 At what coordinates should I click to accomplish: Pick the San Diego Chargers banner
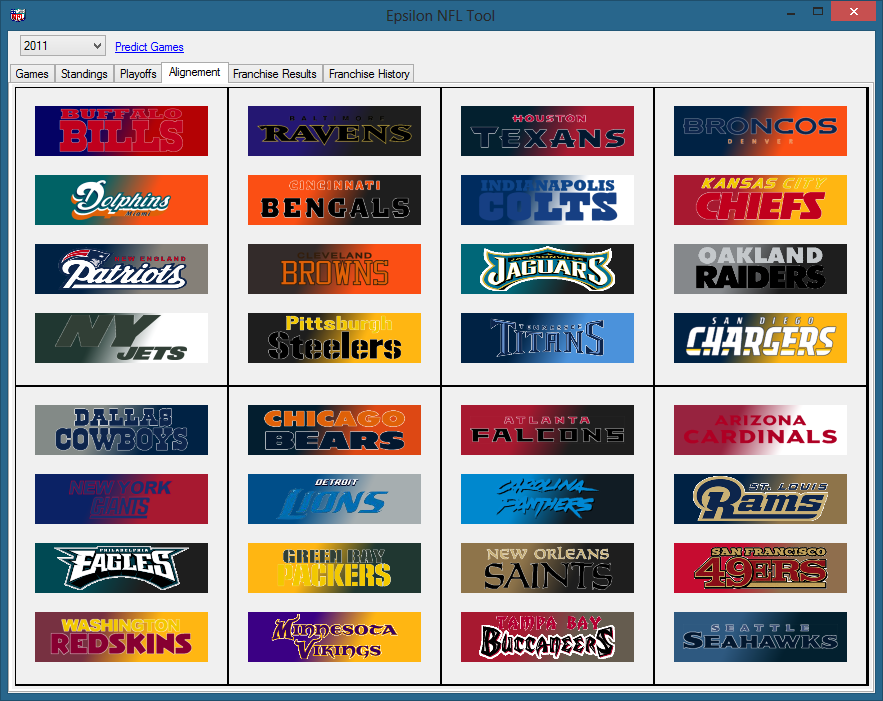coord(760,338)
